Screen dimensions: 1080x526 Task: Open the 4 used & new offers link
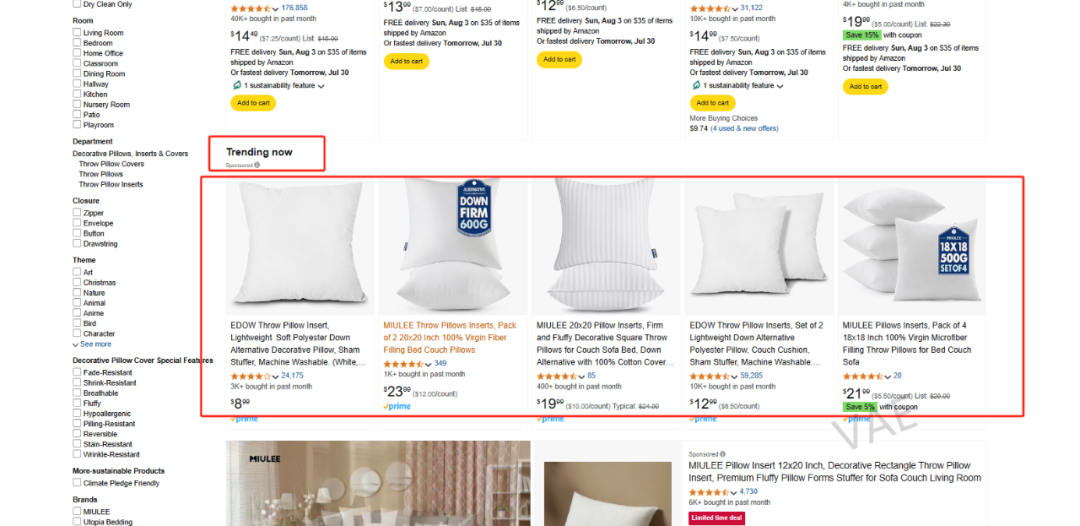[744, 128]
